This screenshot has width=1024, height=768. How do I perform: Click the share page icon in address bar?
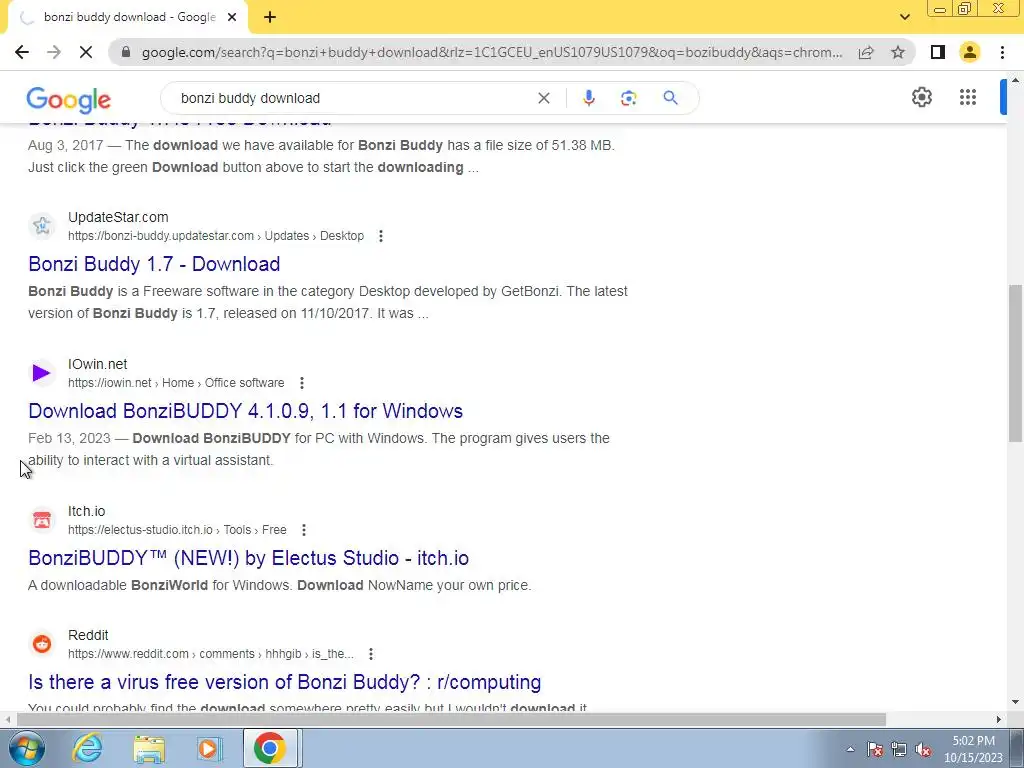866,52
